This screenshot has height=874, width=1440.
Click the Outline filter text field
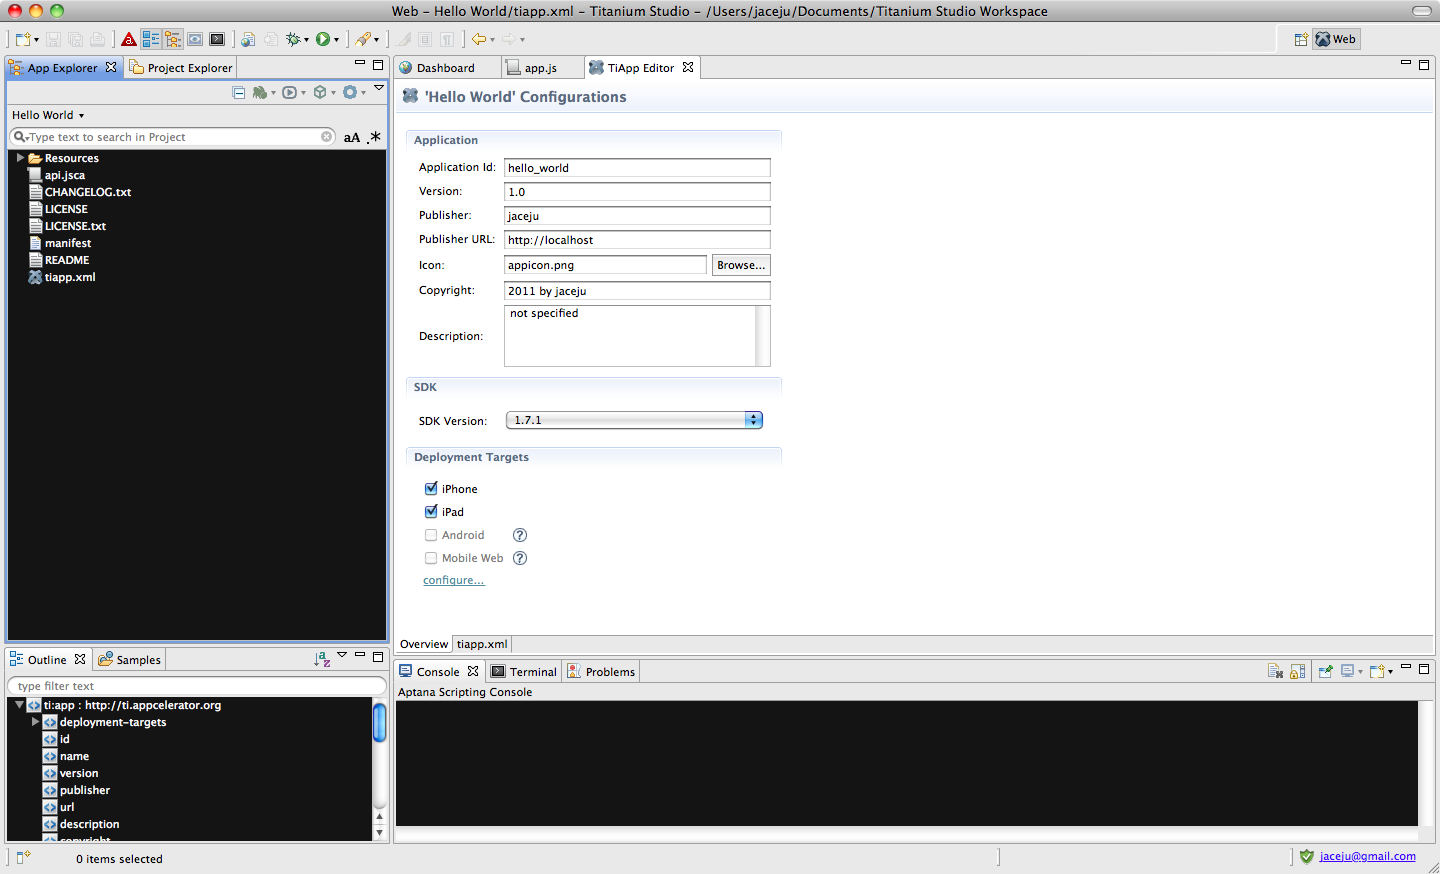[197, 686]
